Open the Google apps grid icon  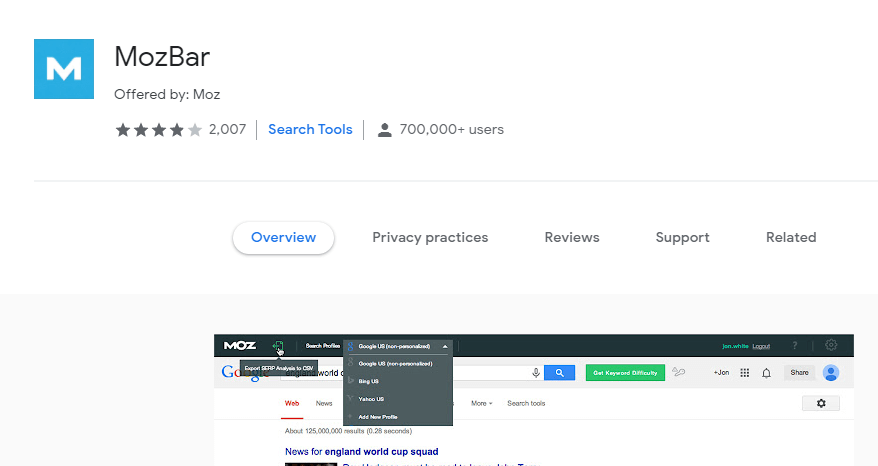pos(744,372)
